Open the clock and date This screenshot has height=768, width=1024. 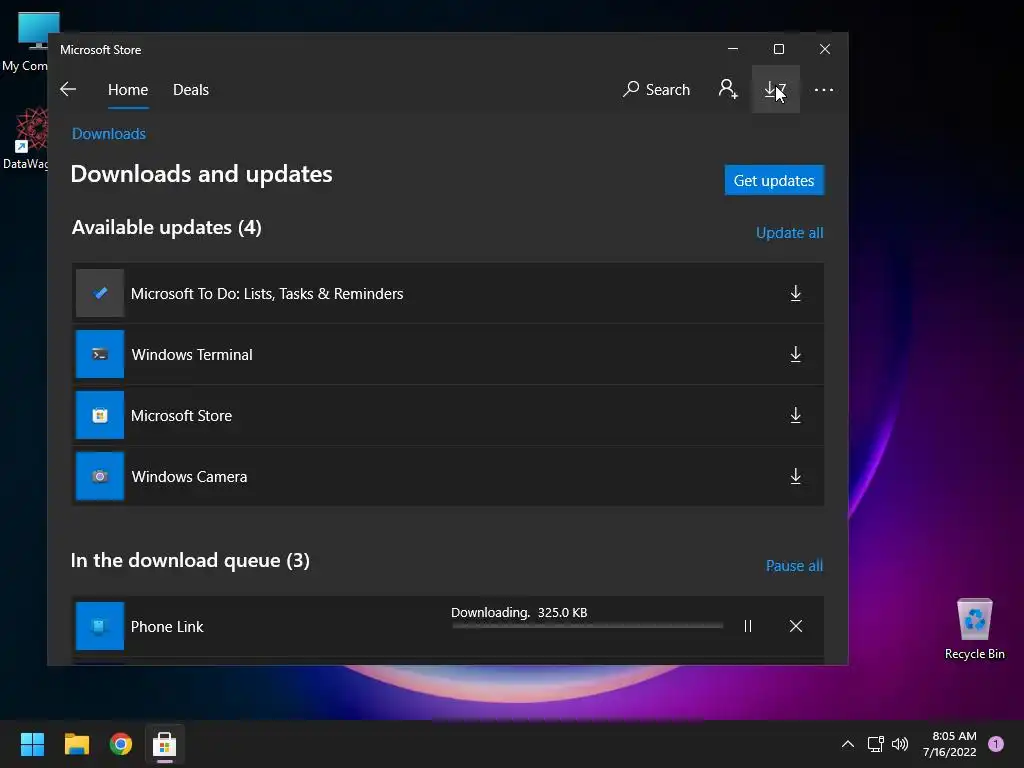[950, 744]
